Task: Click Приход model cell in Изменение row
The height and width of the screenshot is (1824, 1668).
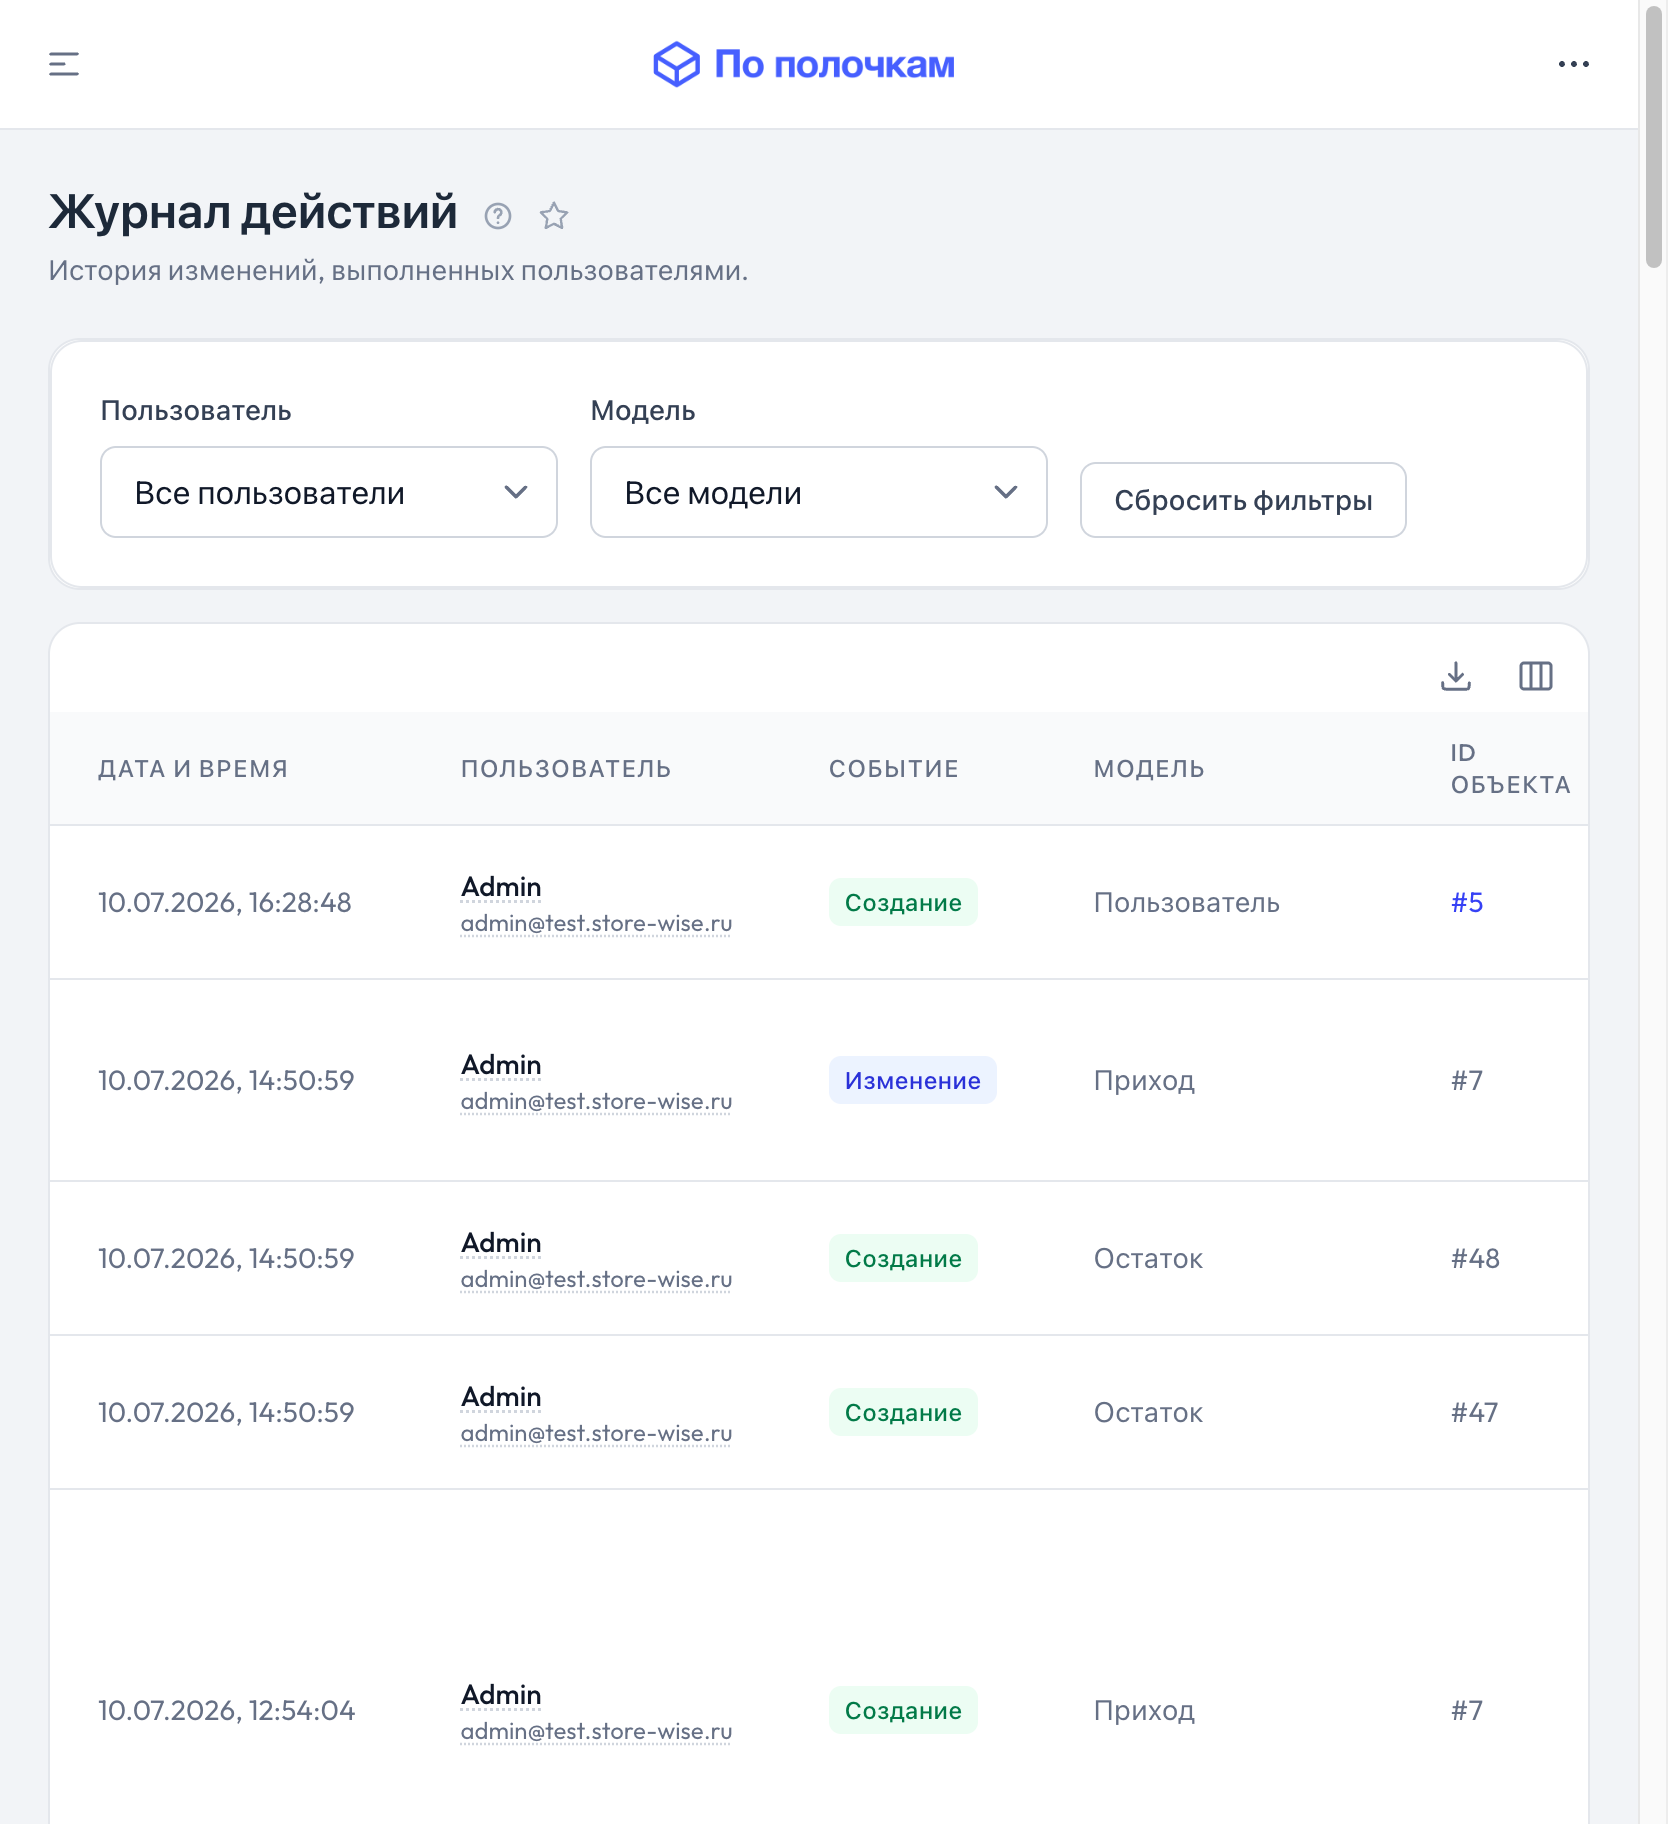Action: pos(1144,1080)
